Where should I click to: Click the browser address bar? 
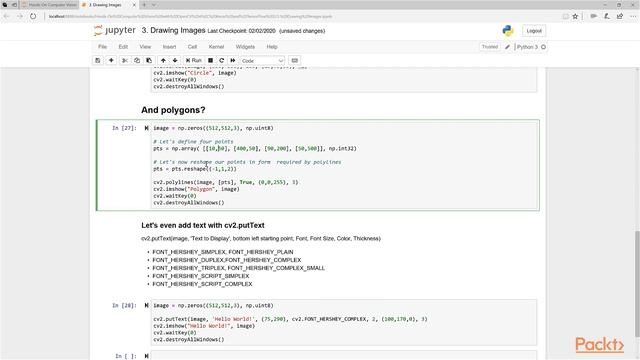[x=302, y=16]
